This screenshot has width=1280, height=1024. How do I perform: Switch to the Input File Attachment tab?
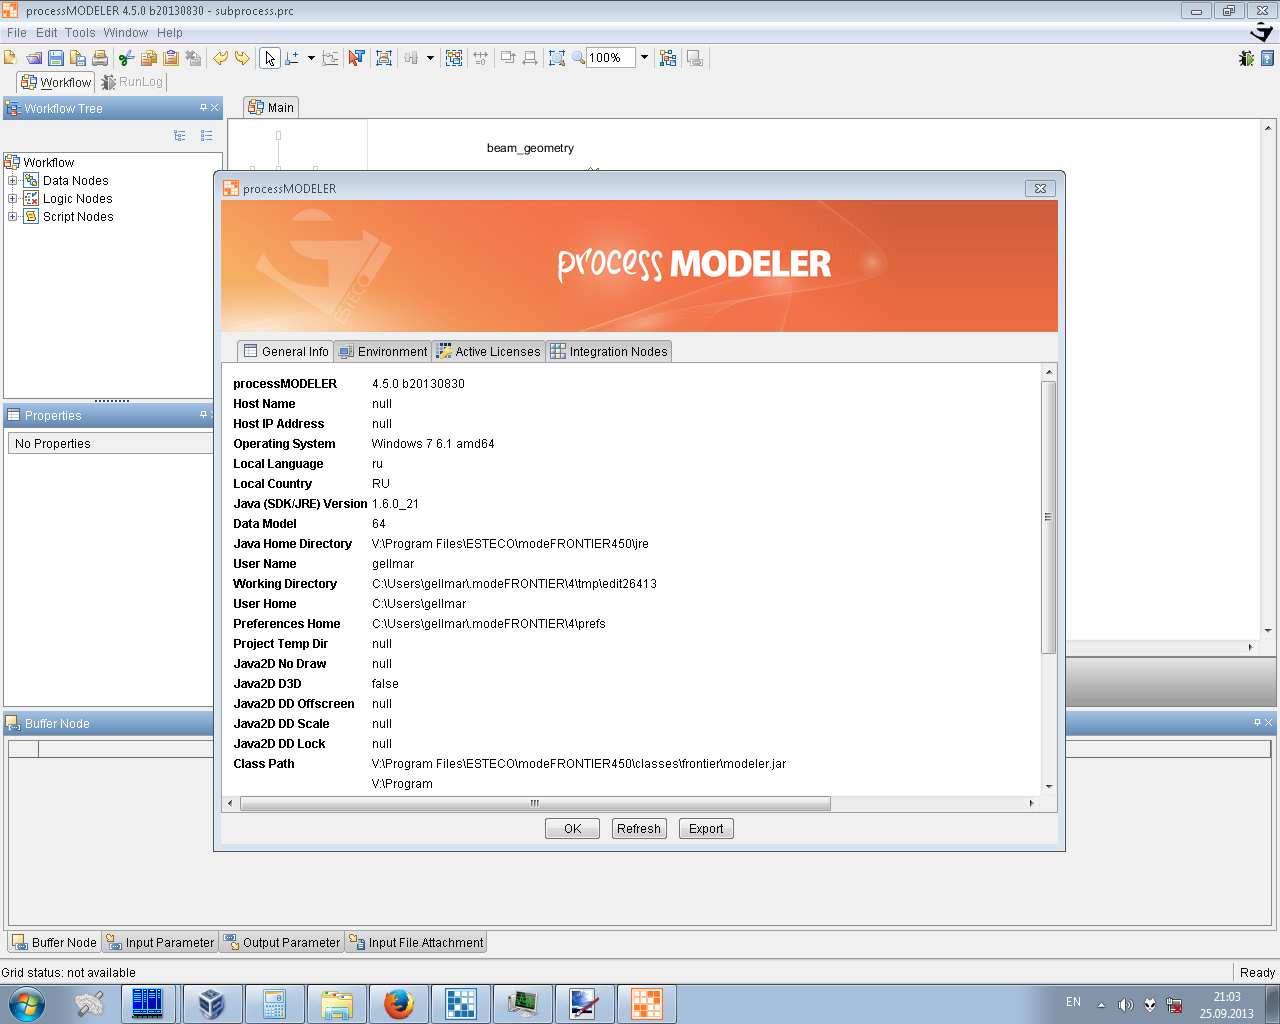pyautogui.click(x=416, y=942)
